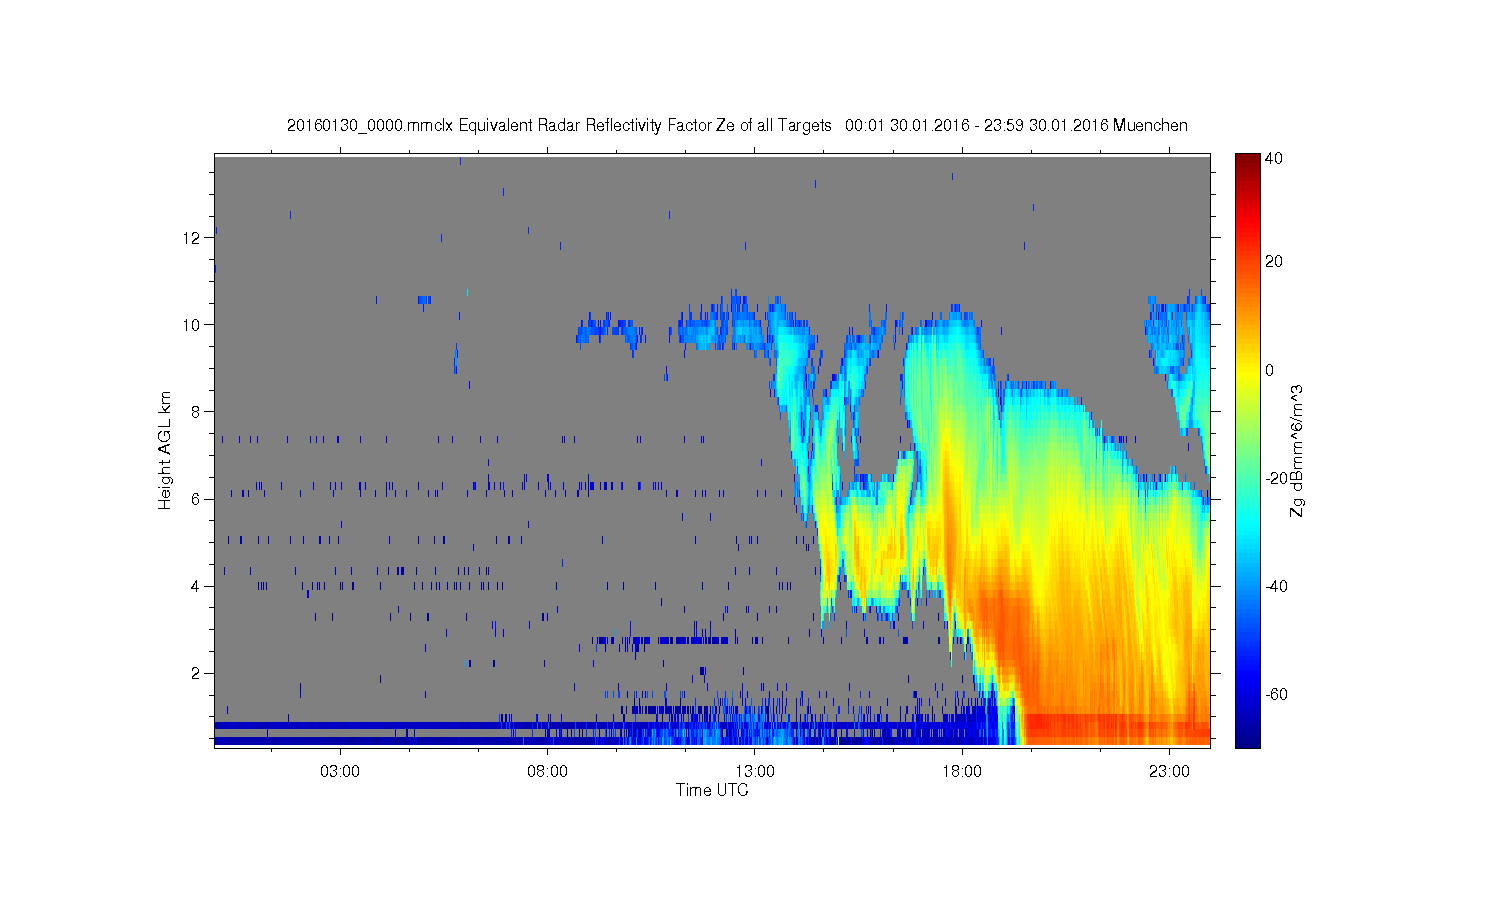Click the colorbar value -40

pyautogui.click(x=1276, y=586)
